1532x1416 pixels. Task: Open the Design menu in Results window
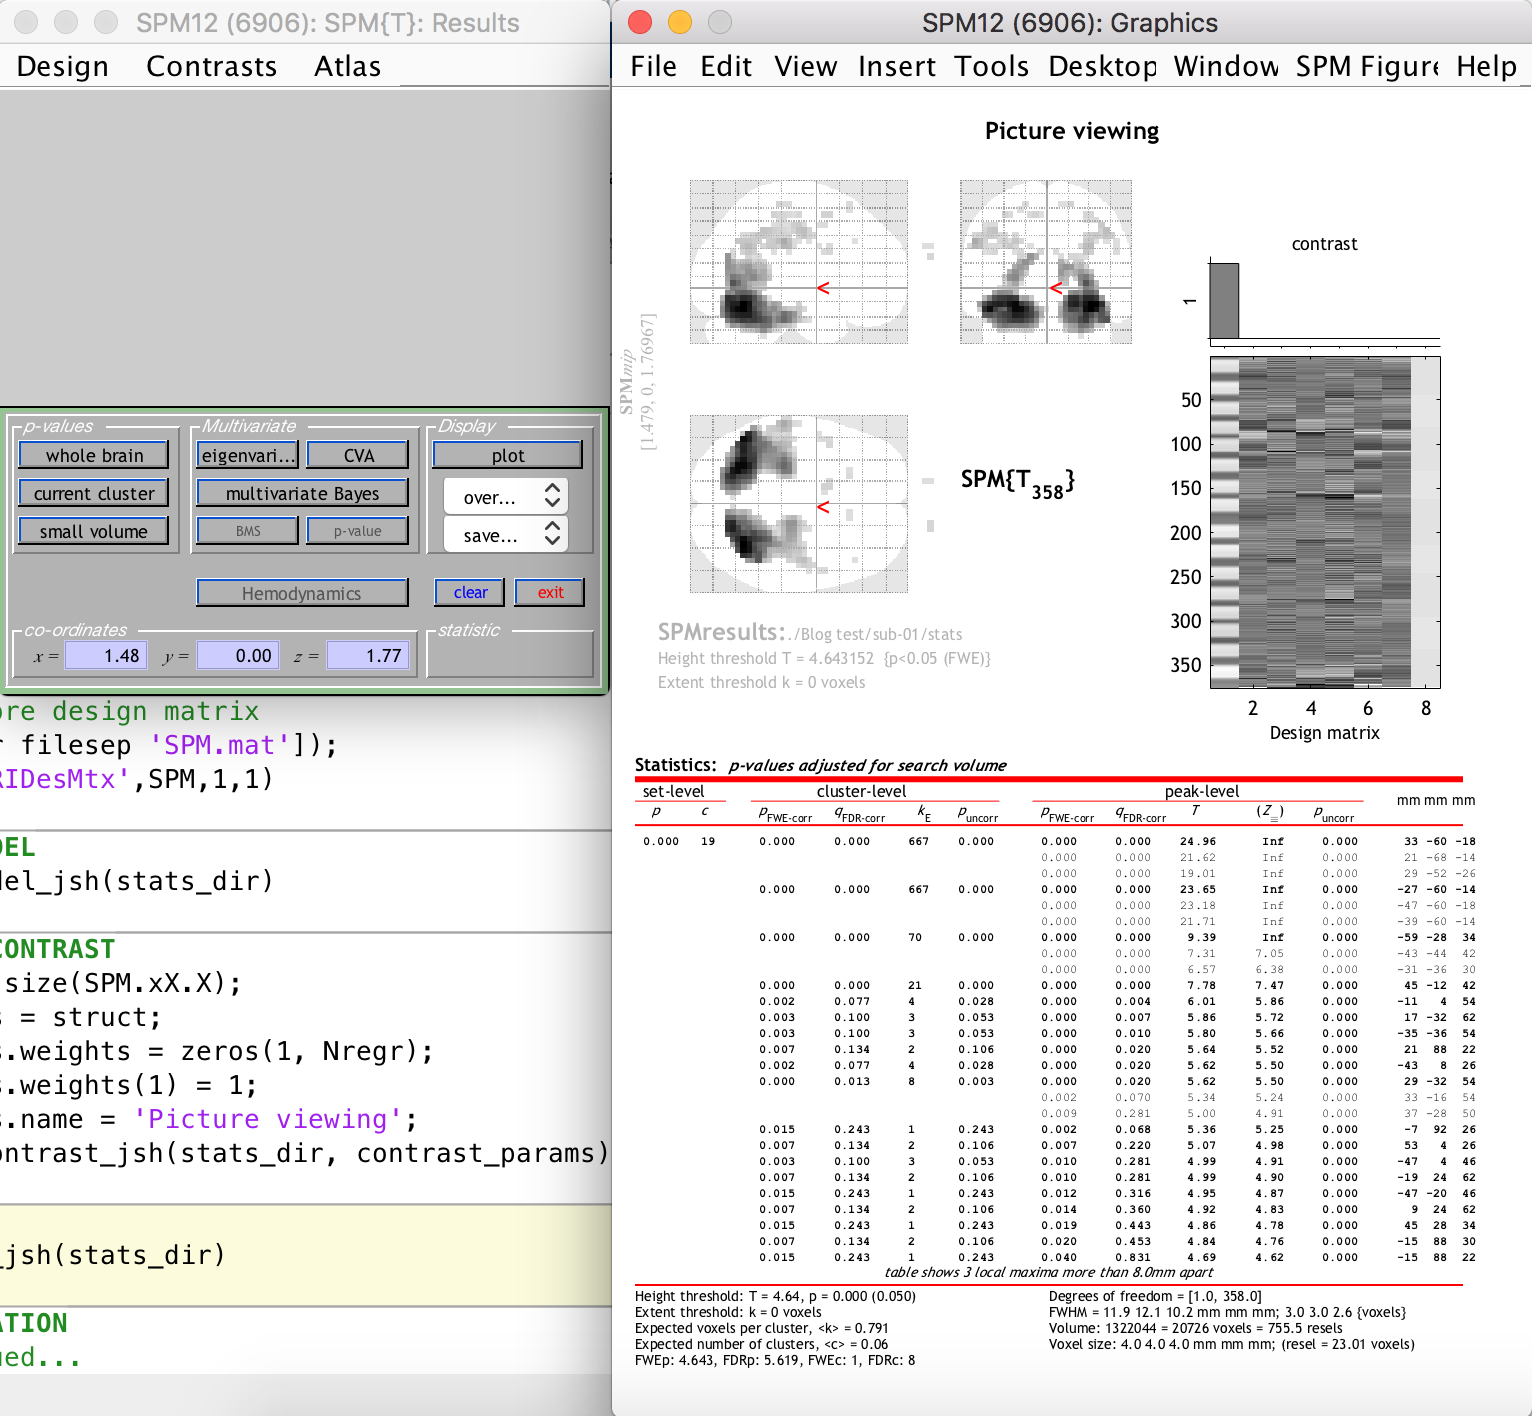[x=62, y=66]
